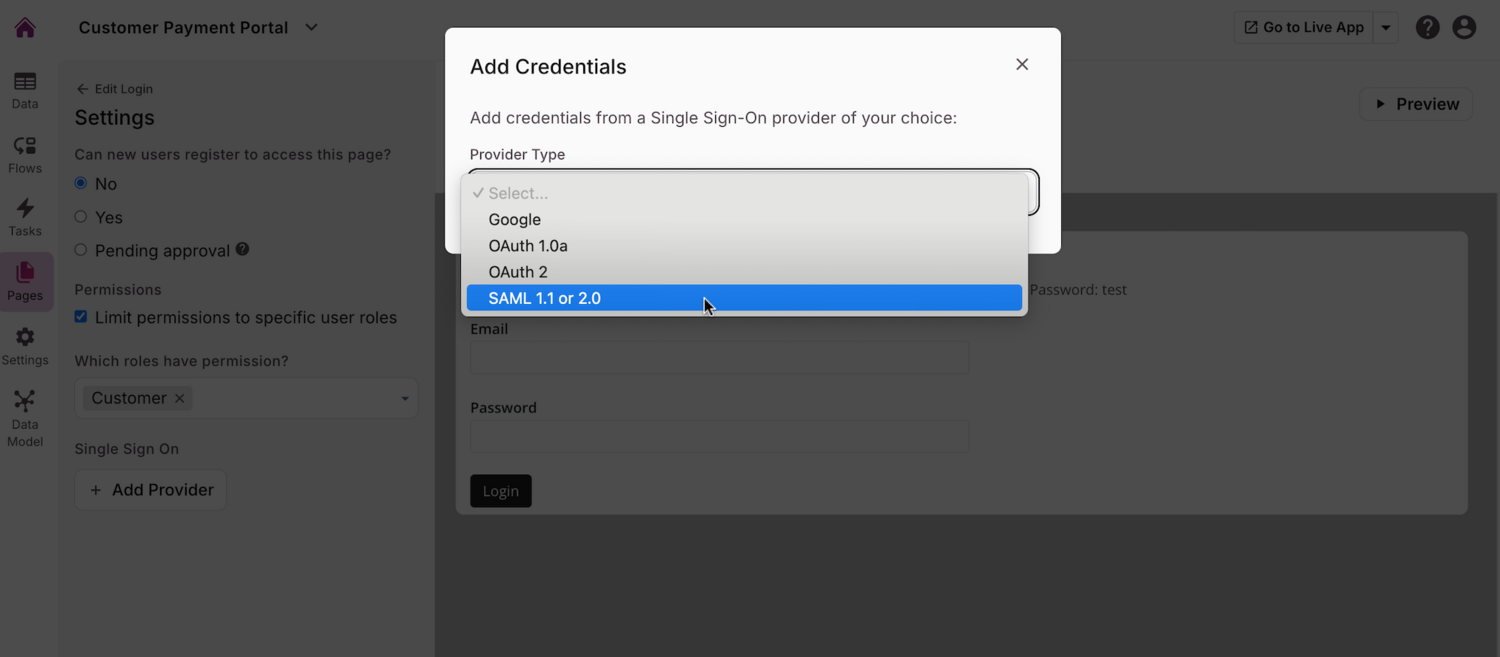Click the Pending approval info icon
1500x657 pixels.
tap(242, 249)
